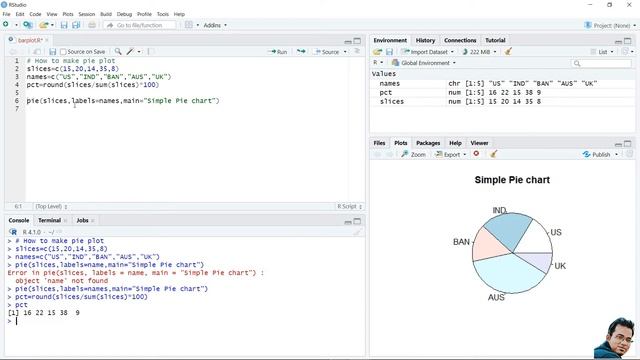Click the Save workspace icon in Environment
Viewport: 640px width, 360px height.
tap(389, 52)
